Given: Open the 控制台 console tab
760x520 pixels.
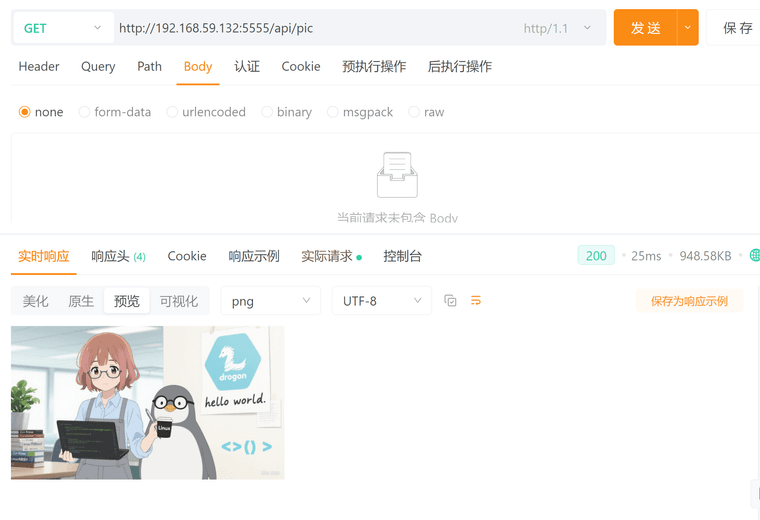Looking at the screenshot, I should click(402, 256).
